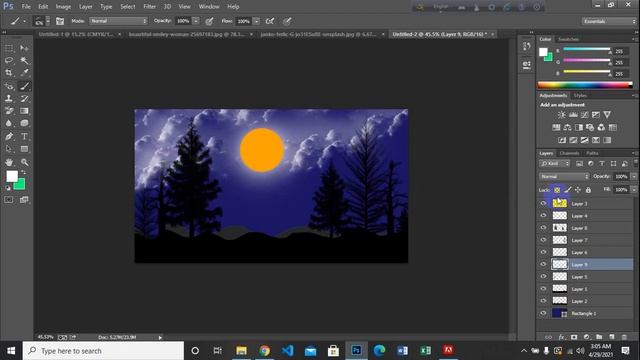640x360 pixels.
Task: Select the Clone Stamp tool
Action: click(x=9, y=98)
